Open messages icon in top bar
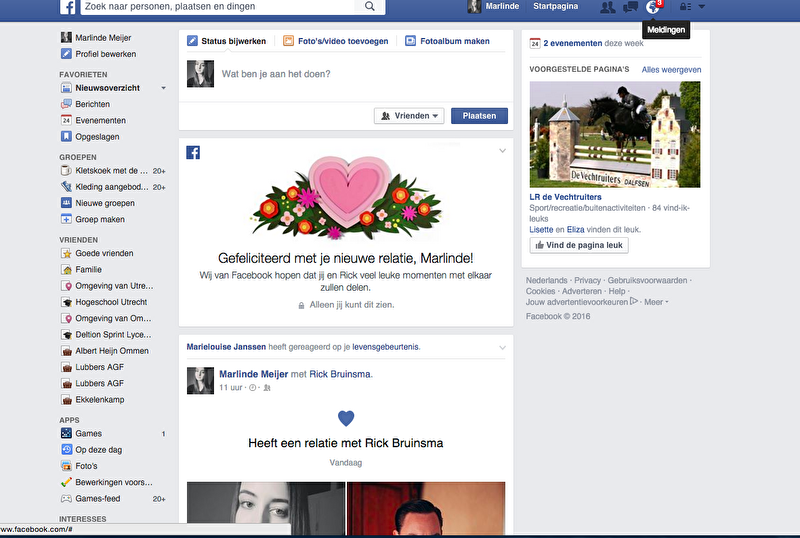Viewport: 800px width, 538px height. tap(631, 7)
